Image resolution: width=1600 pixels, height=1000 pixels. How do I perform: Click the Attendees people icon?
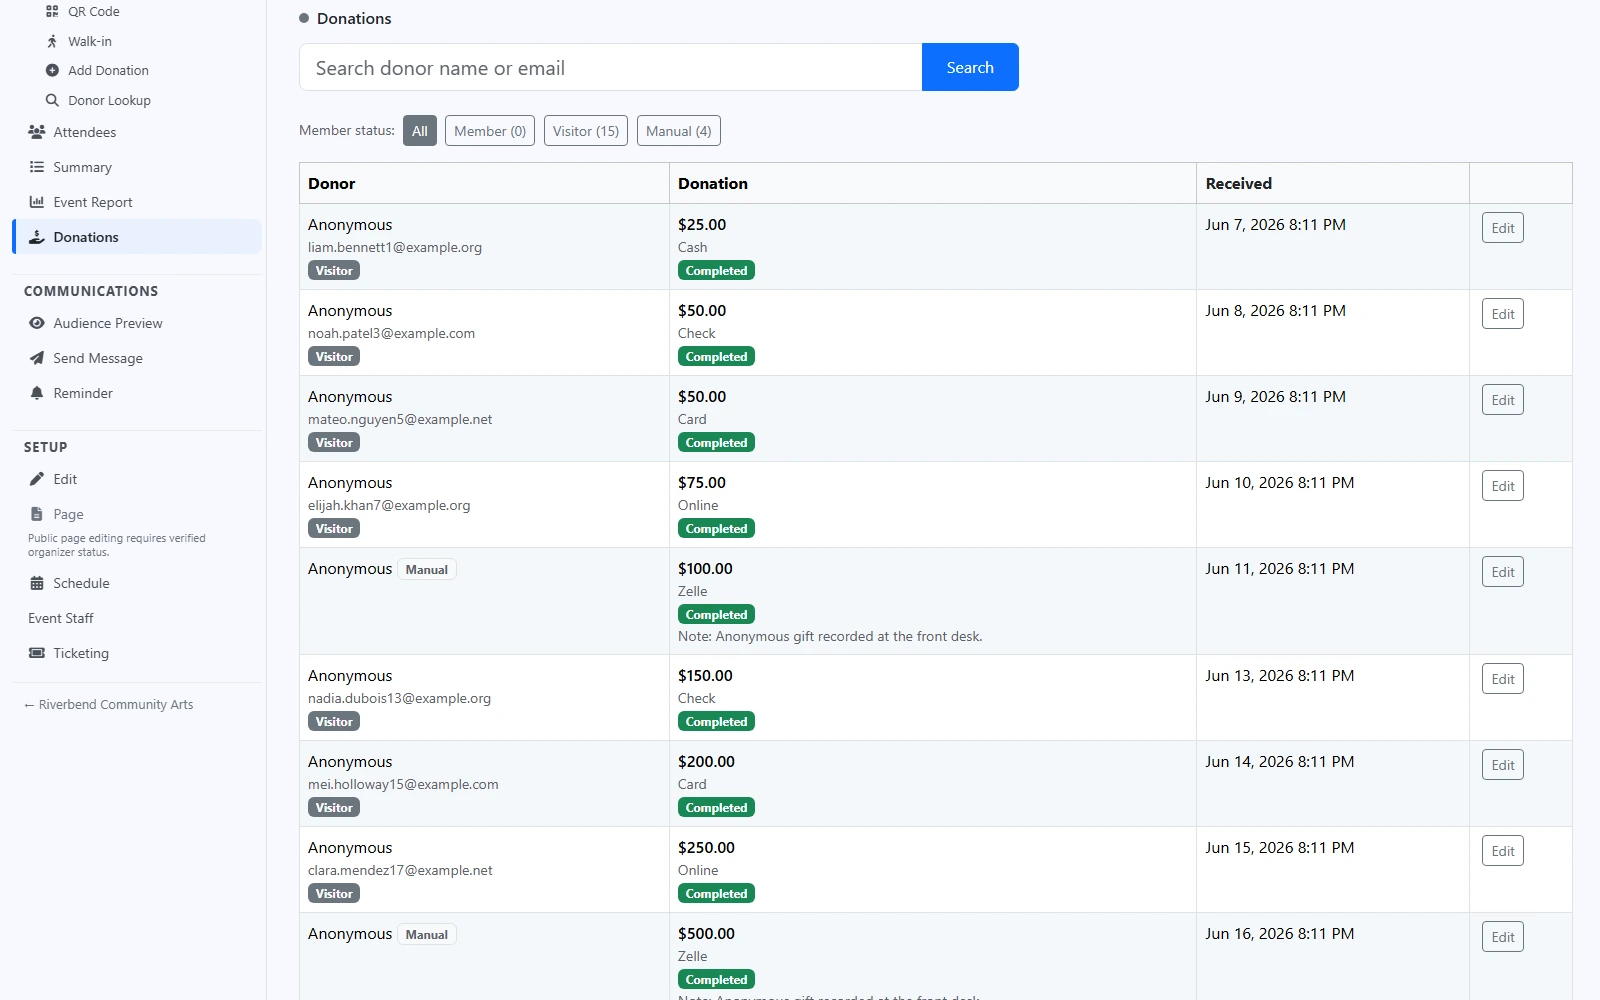coord(37,132)
